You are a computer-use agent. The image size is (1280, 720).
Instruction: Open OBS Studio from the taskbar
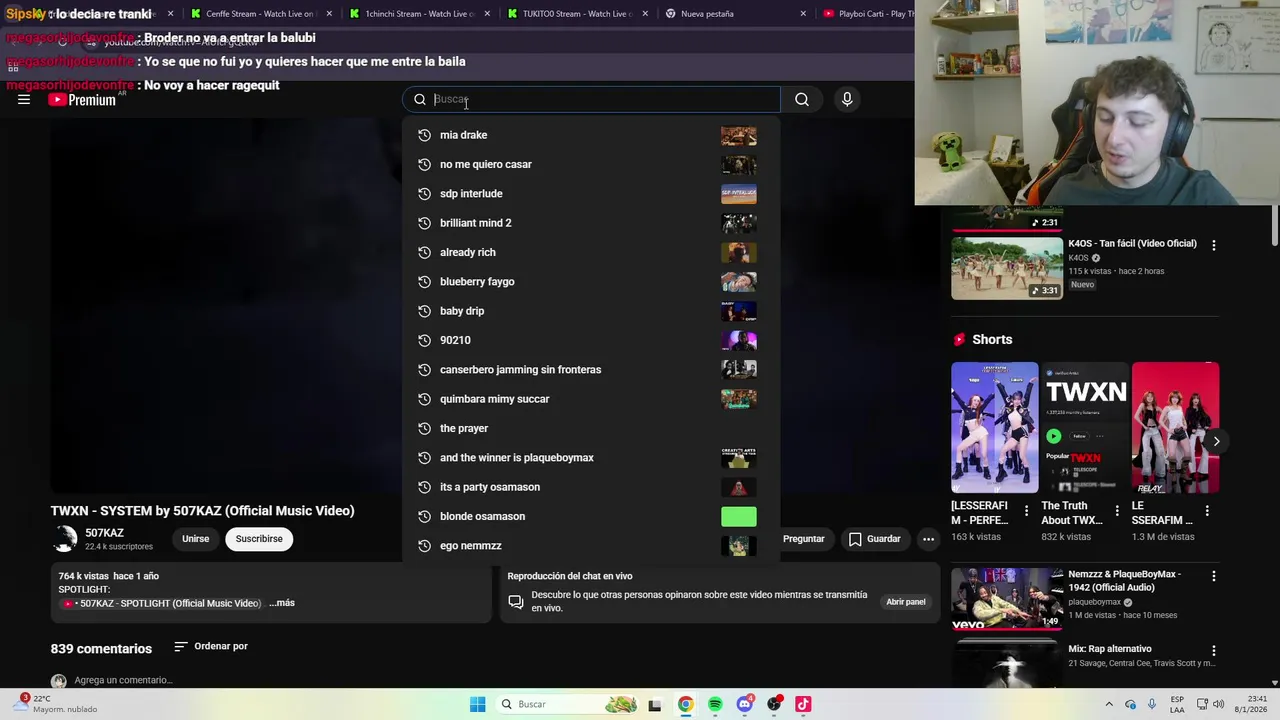click(774, 704)
